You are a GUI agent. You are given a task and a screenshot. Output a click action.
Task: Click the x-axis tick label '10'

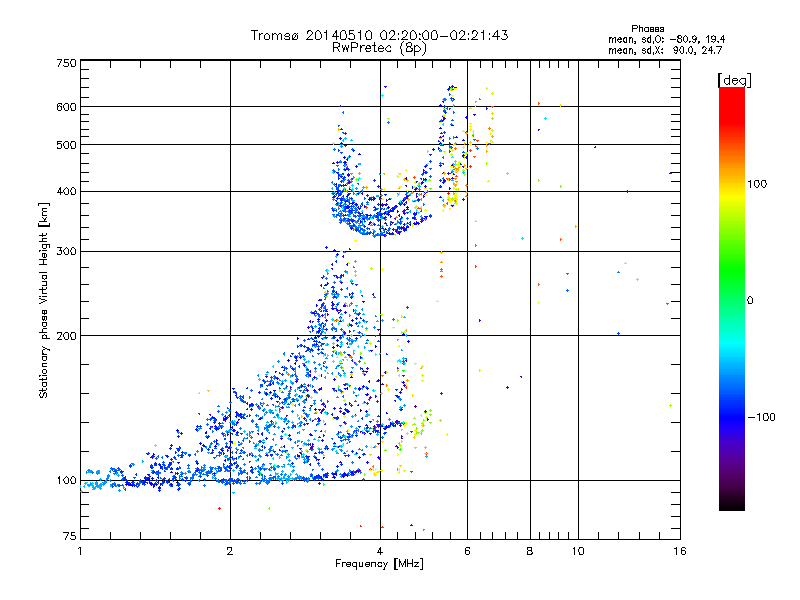point(578,551)
